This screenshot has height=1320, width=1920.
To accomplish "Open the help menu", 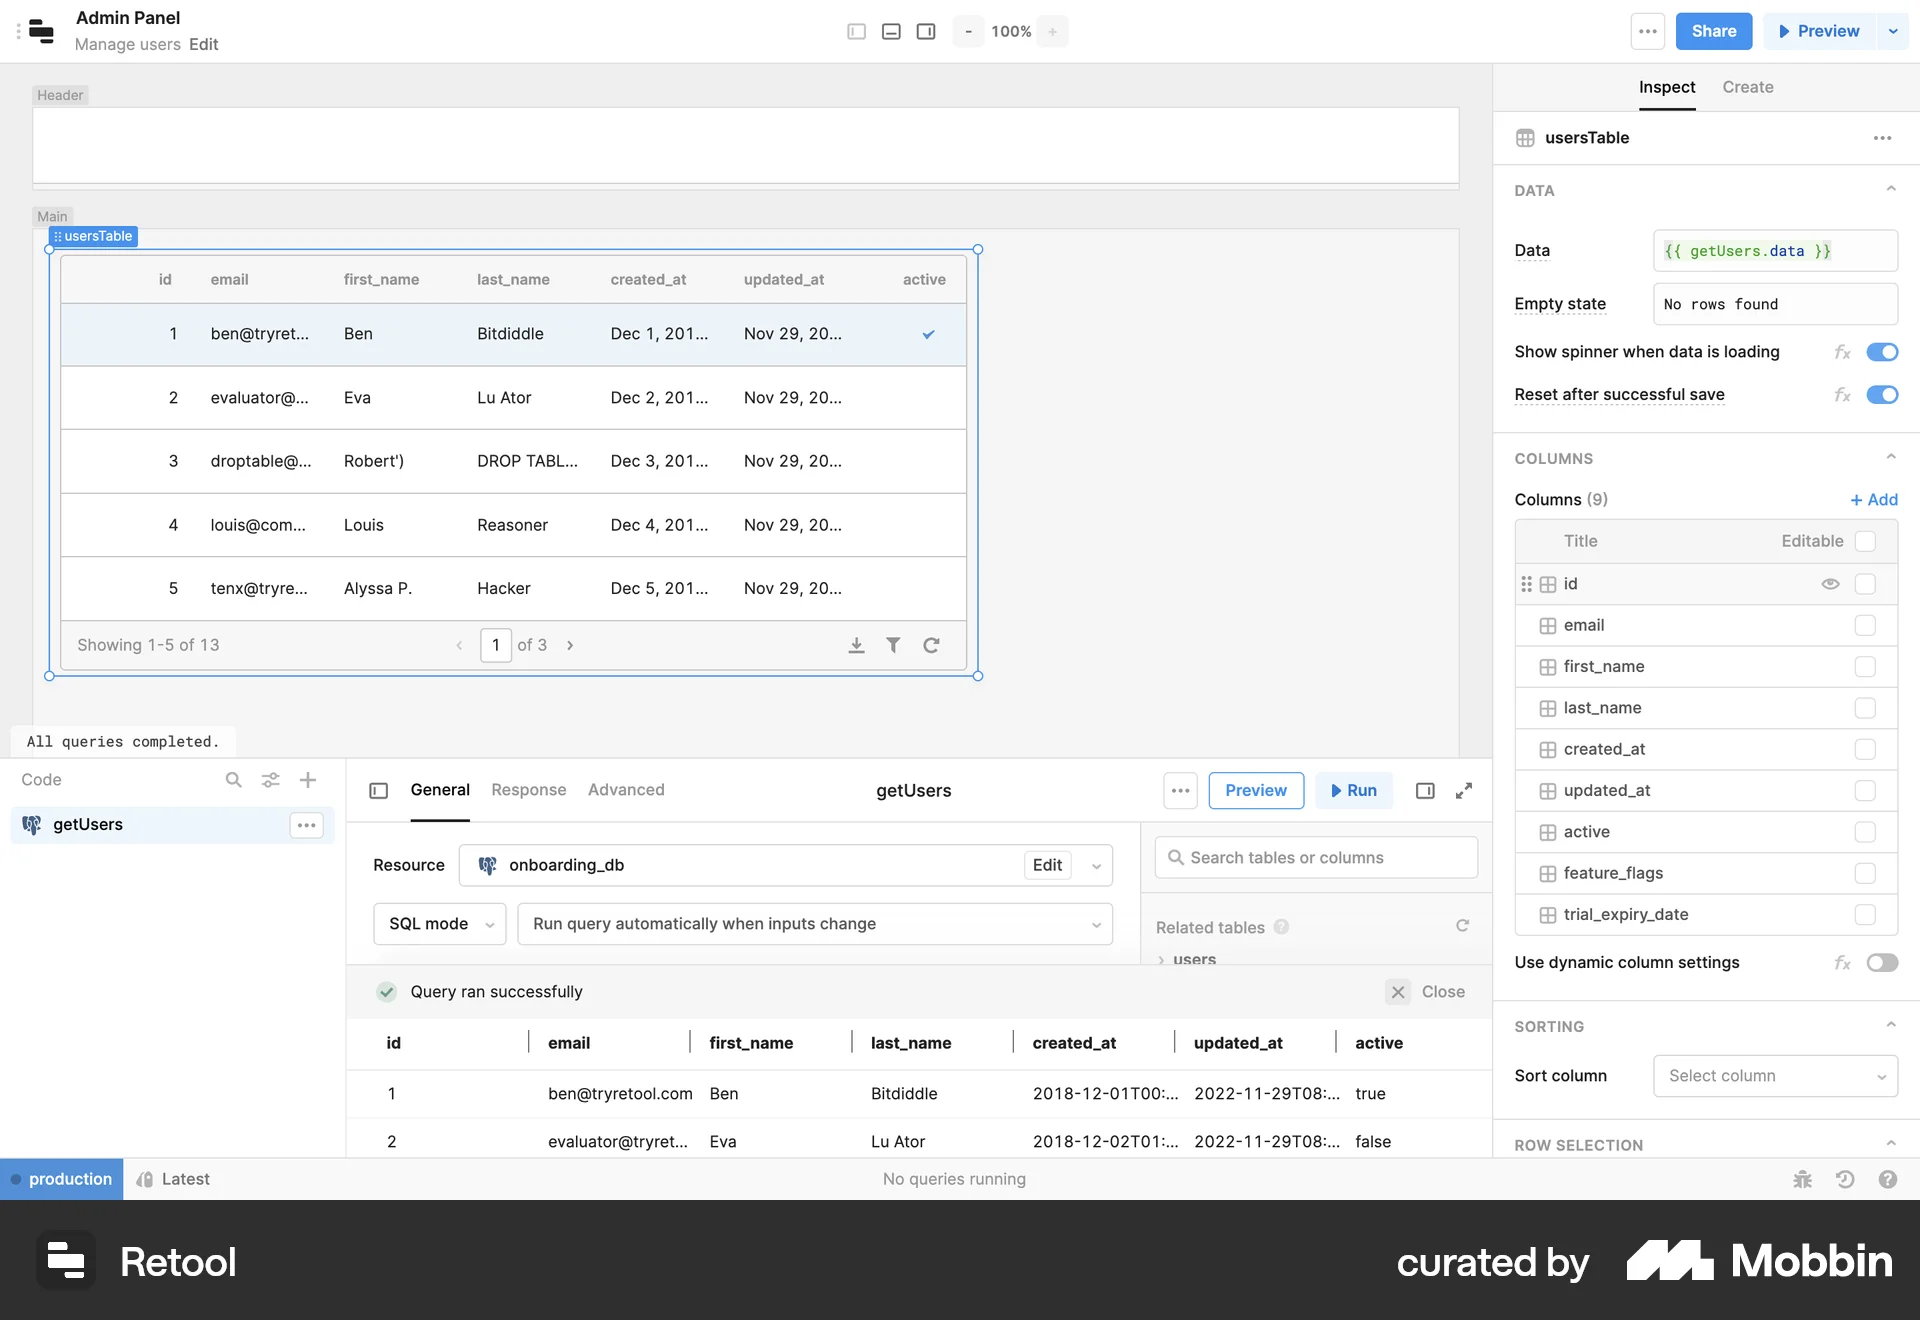I will (x=1889, y=1179).
